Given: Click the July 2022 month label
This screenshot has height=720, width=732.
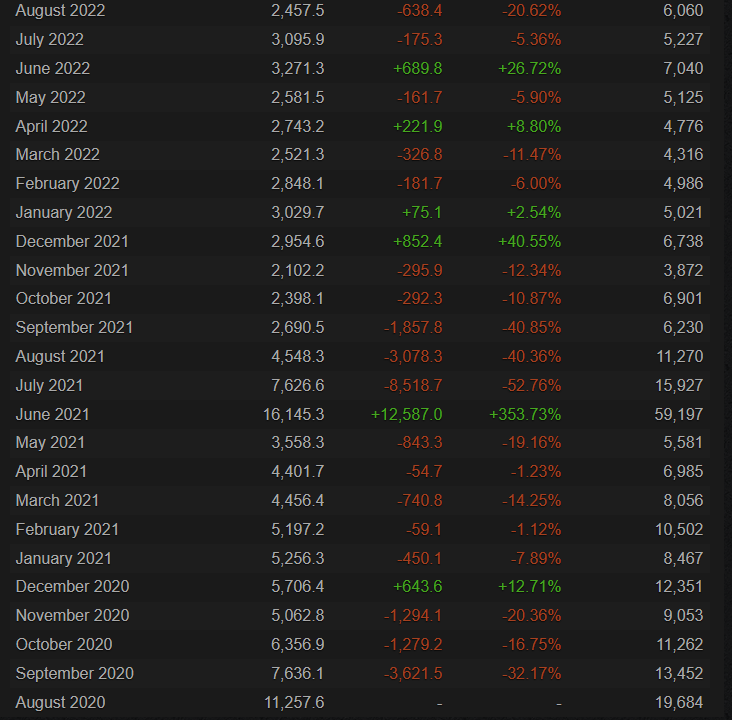Looking at the screenshot, I should (x=49, y=39).
